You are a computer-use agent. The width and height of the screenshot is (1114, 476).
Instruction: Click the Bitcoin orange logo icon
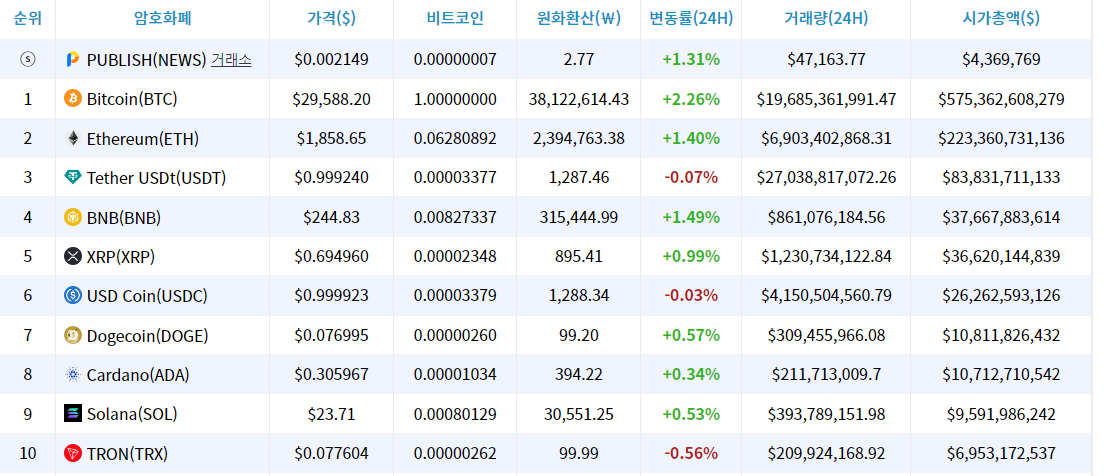click(72, 99)
